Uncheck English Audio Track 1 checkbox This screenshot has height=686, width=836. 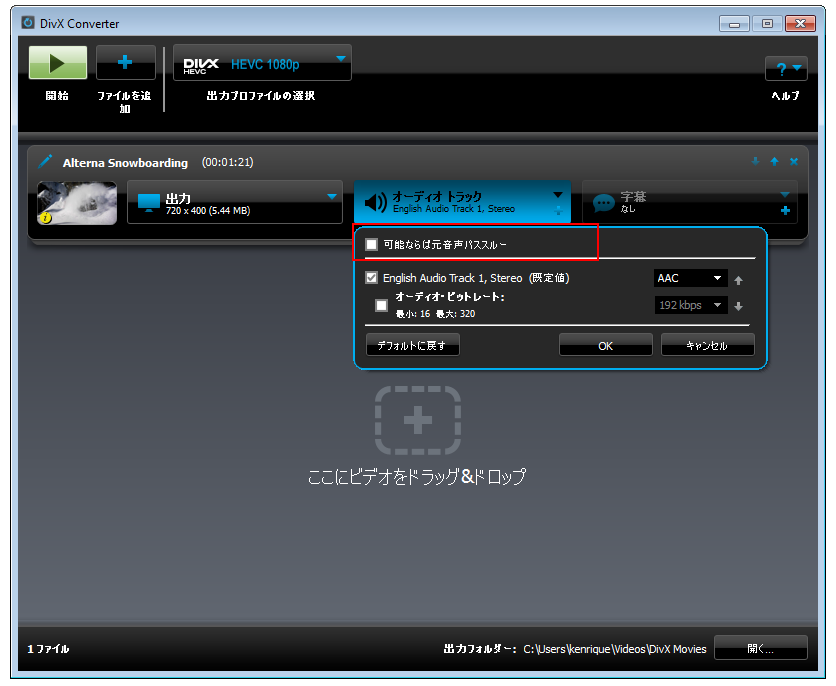[x=372, y=278]
